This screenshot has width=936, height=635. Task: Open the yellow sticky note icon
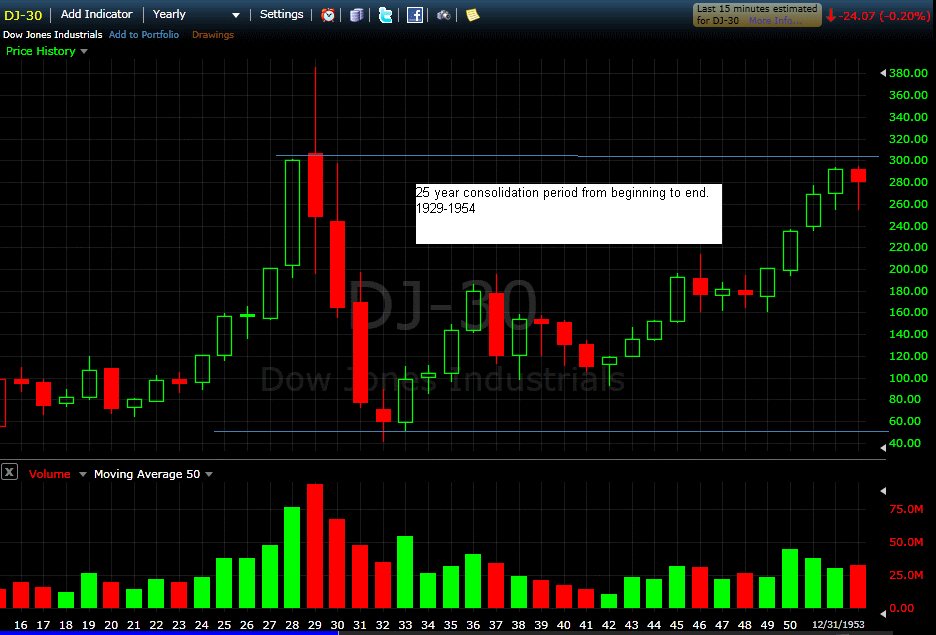[472, 15]
